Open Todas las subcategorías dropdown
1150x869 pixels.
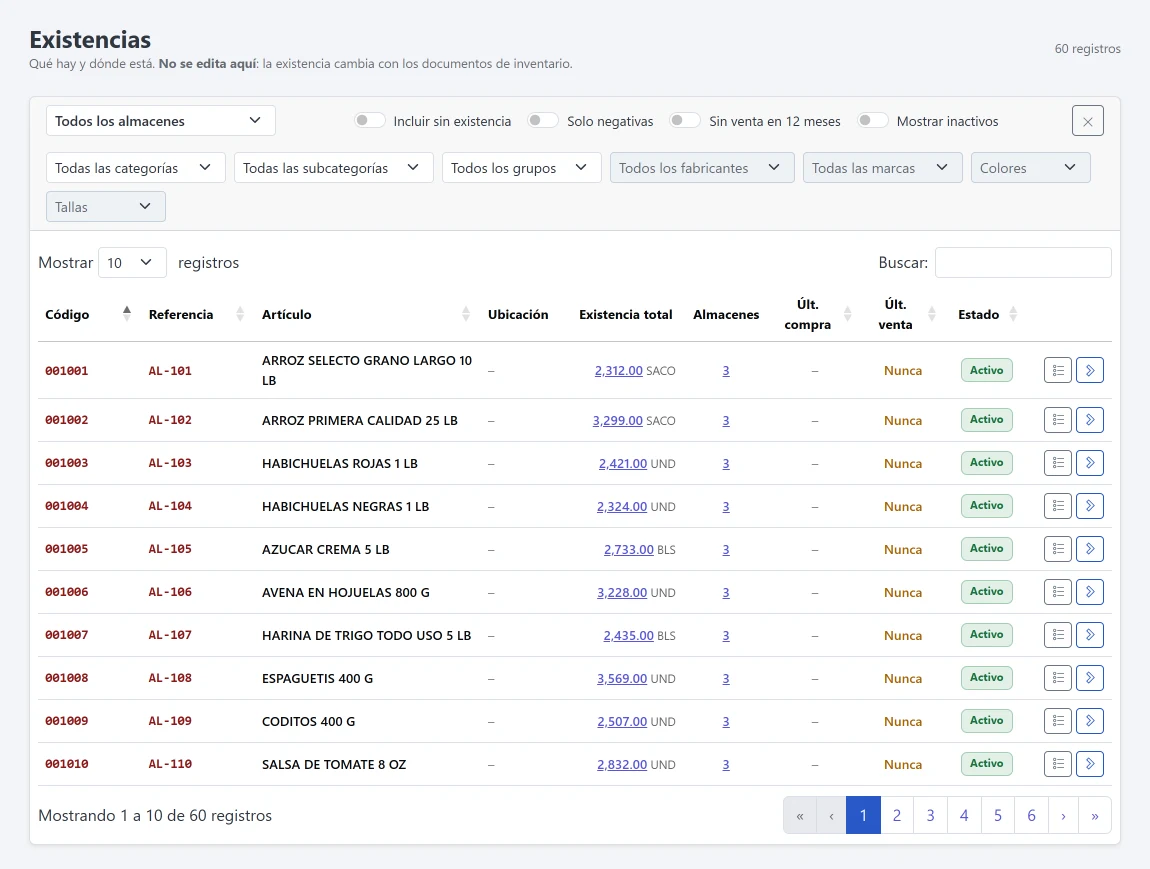pos(334,168)
